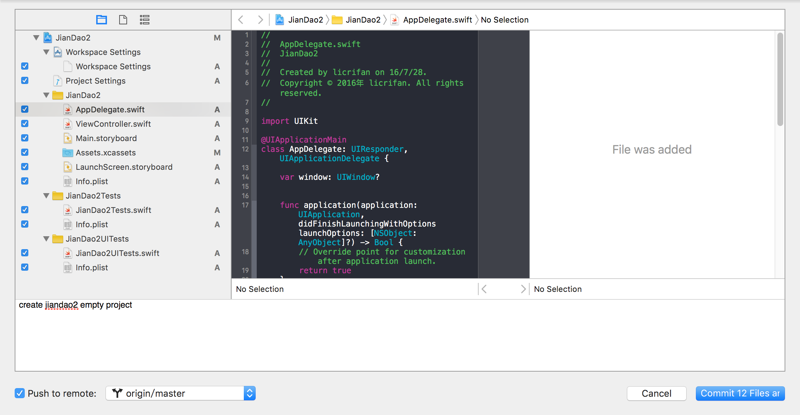
Task: Collapse the JianDao2 folder group
Action: point(46,95)
